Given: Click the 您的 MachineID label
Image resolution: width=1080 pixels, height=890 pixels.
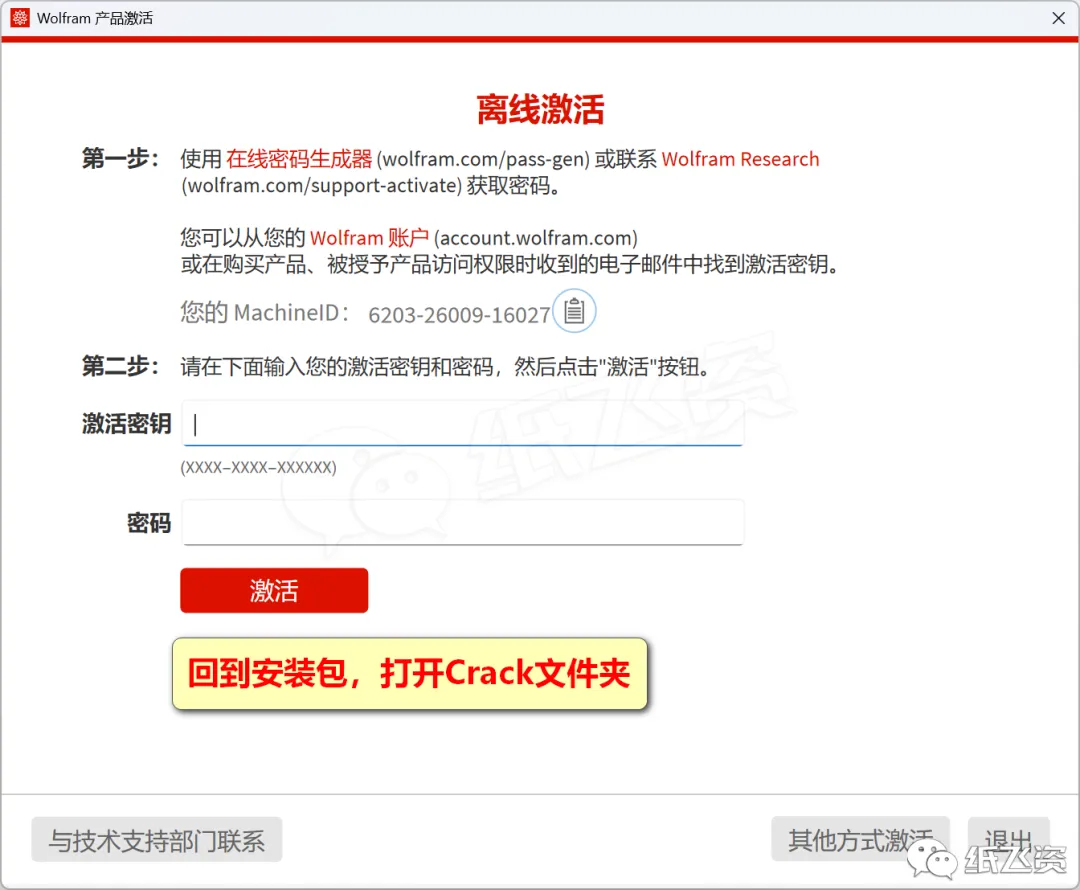Looking at the screenshot, I should [x=265, y=313].
